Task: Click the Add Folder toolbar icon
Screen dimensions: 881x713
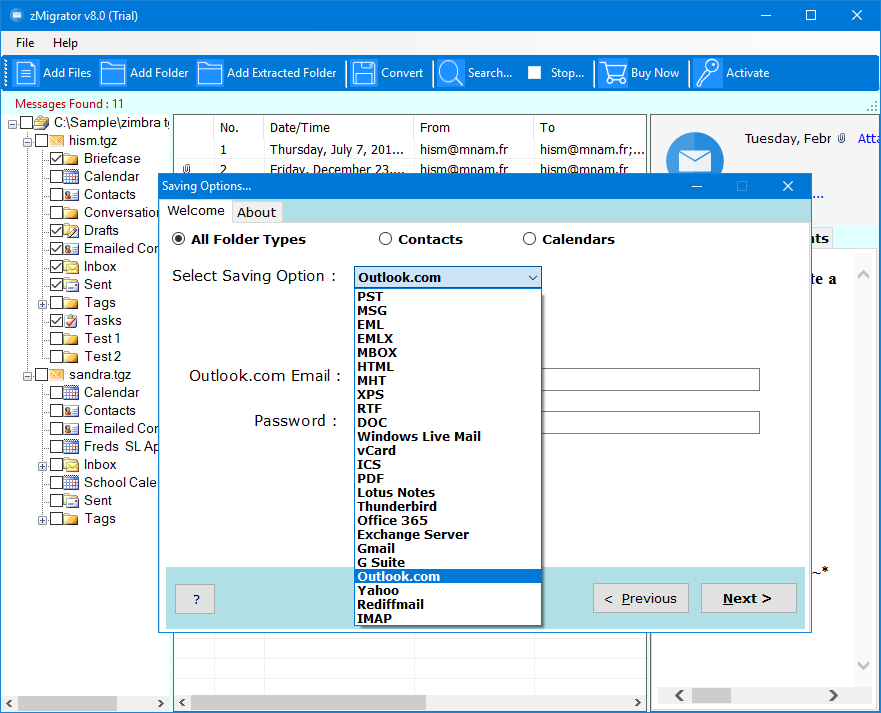Action: point(113,73)
